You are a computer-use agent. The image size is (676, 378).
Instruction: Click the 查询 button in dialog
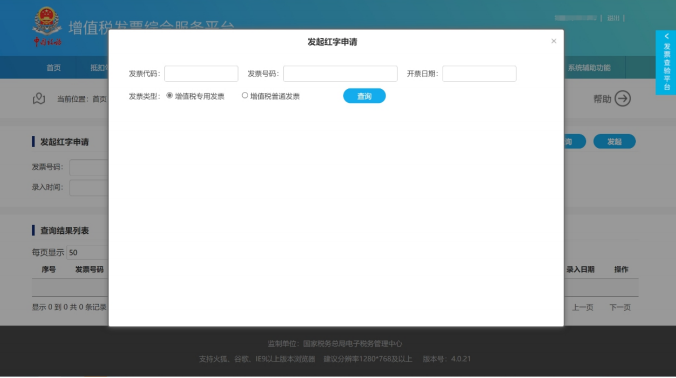click(364, 96)
